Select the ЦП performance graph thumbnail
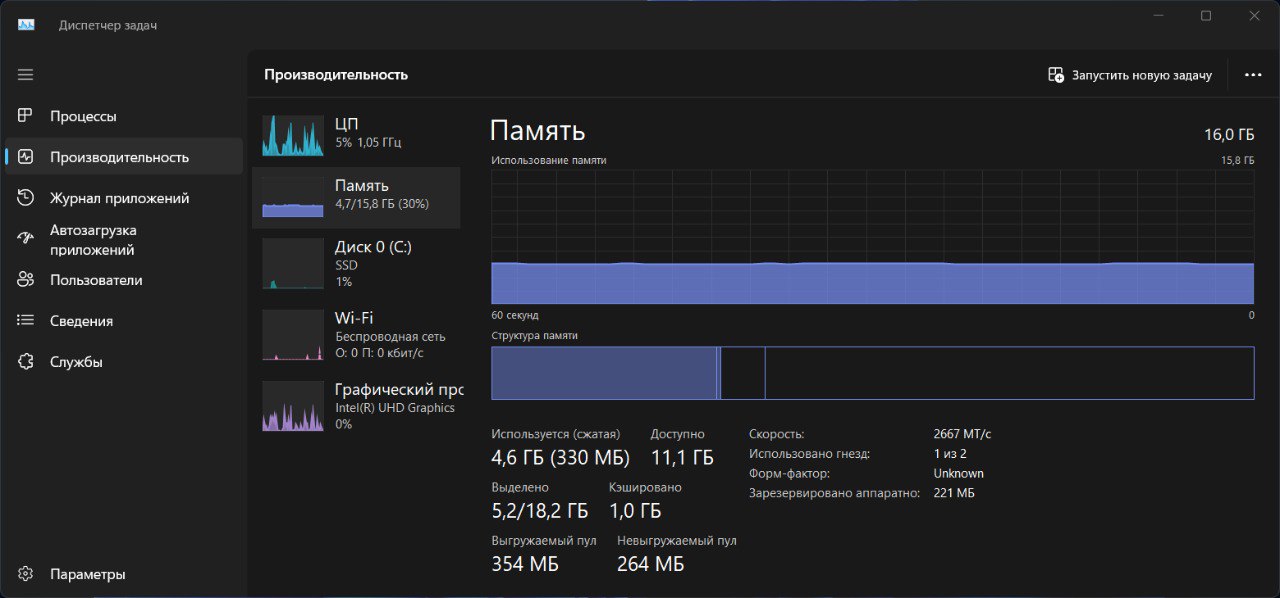 pyautogui.click(x=293, y=135)
